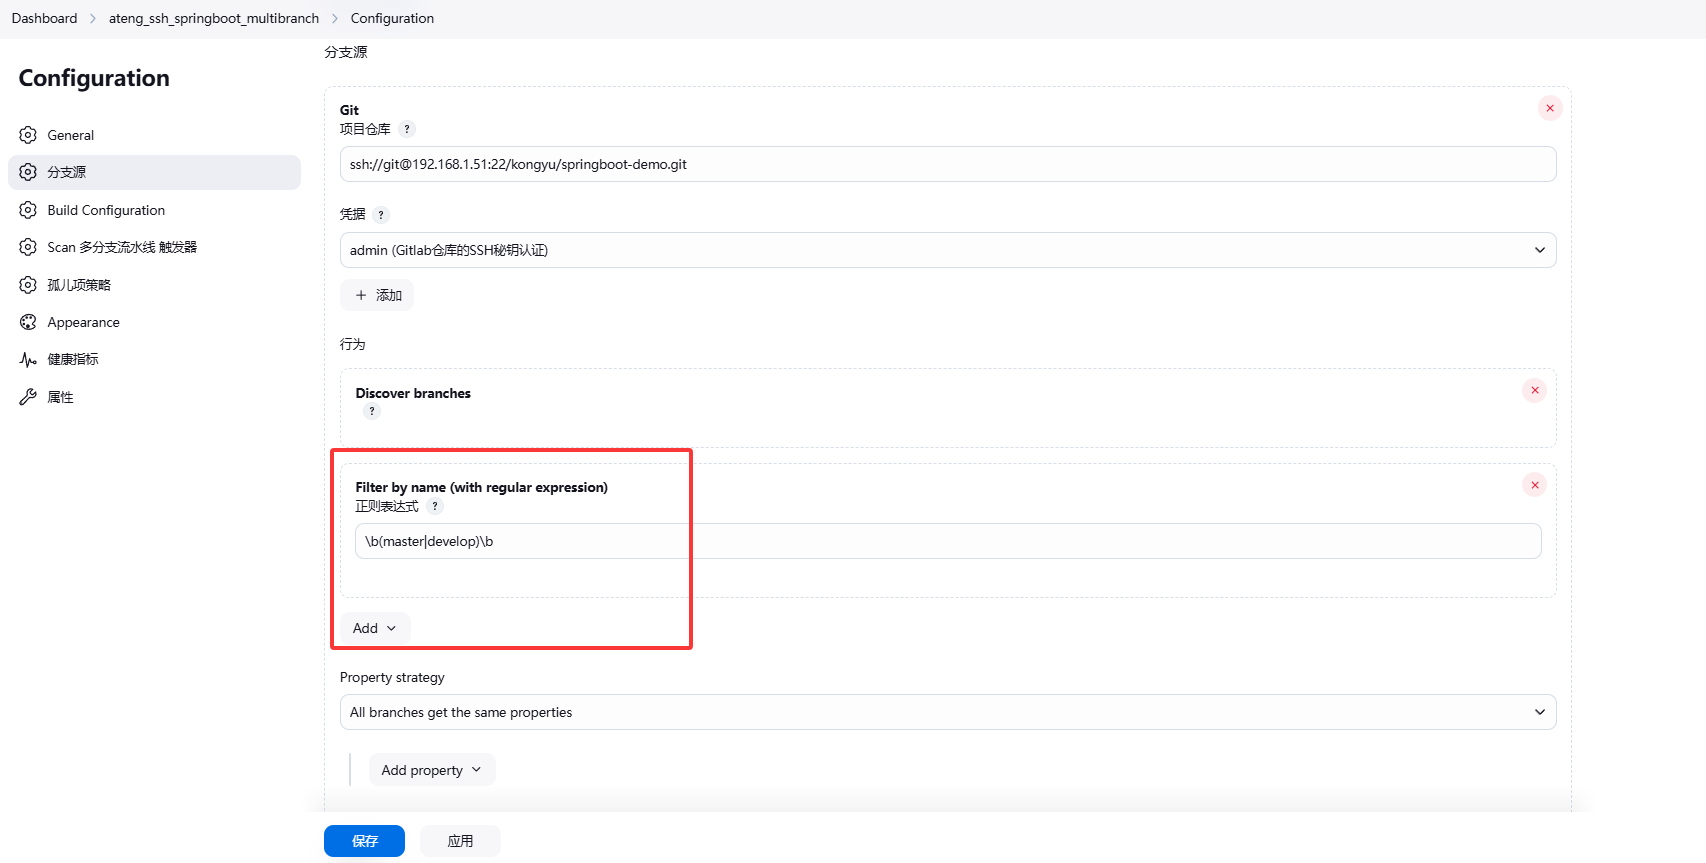Click help icon next to 正则表达式
Image resolution: width=1706 pixels, height=863 pixels.
[x=435, y=506]
